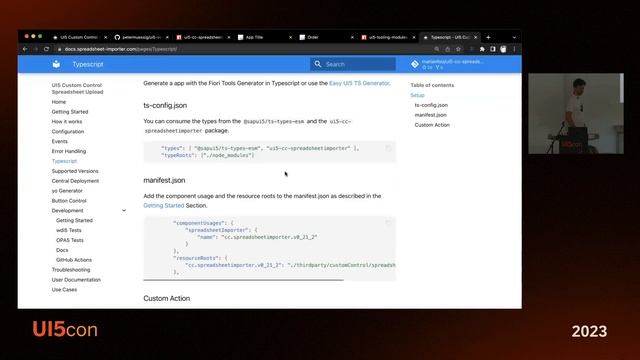Close the UI5 Custom Control tab
Screen dimensions: 640x360
point(105,37)
